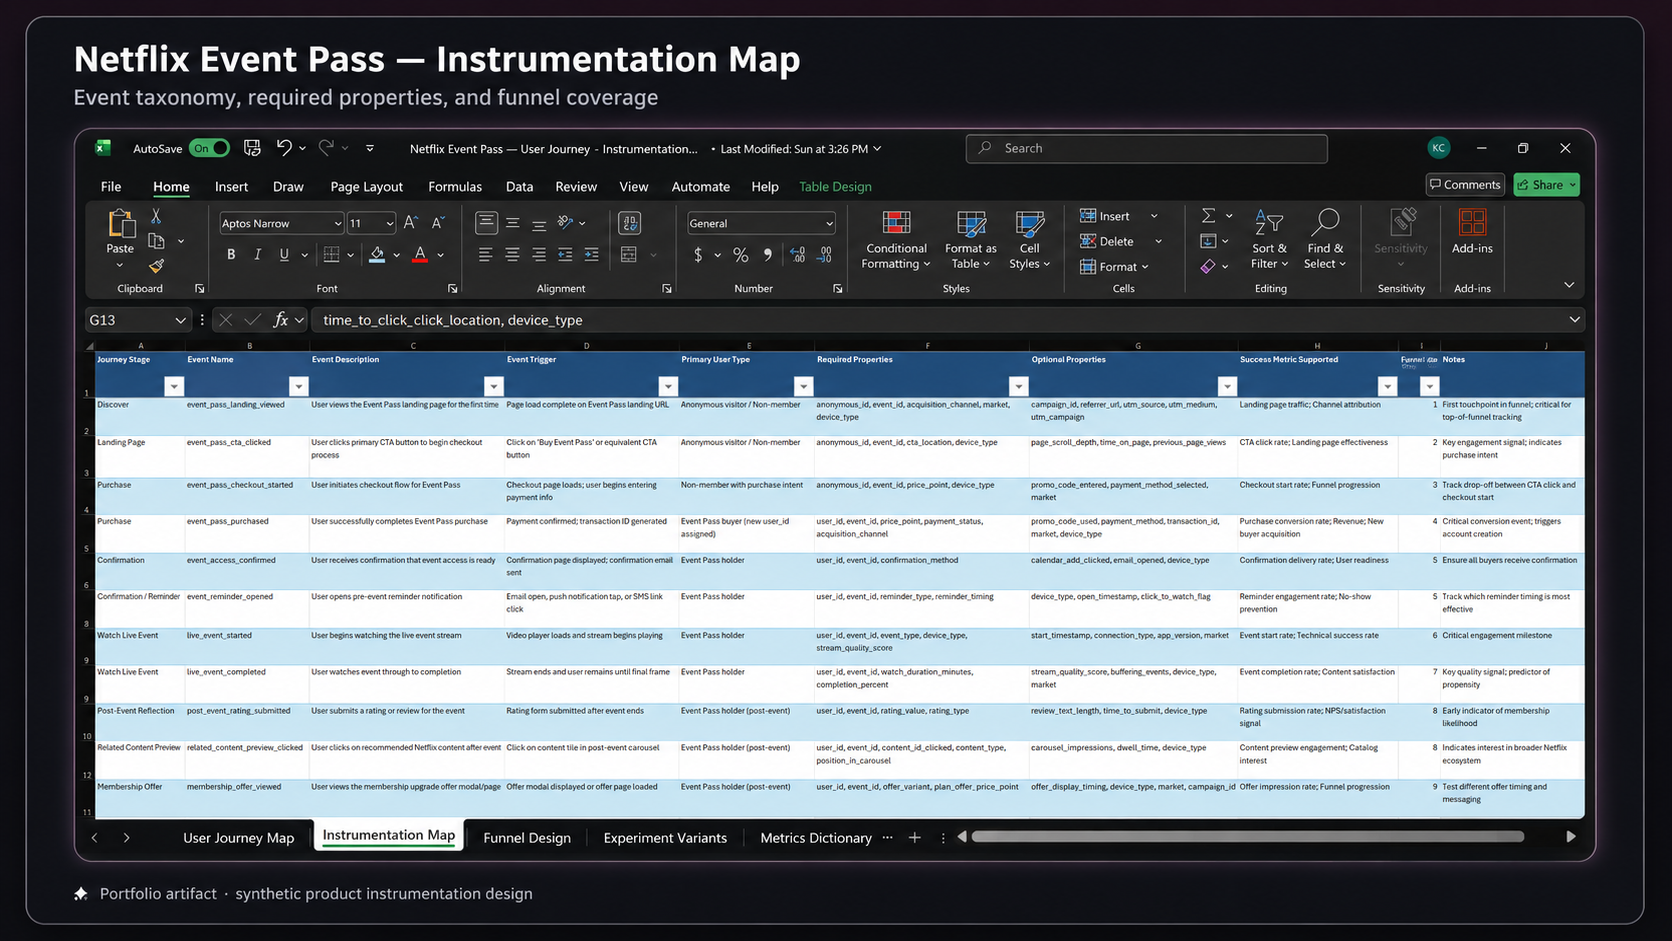Viewport: 1672px width, 941px height.
Task: Click the Accounting dollar format icon
Action: coord(698,255)
